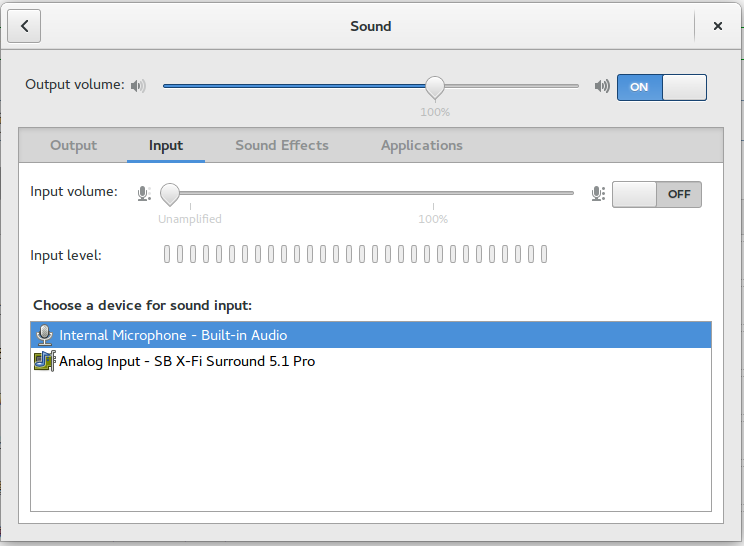
Task: Select Internal Microphone - Built-in Audio
Action: [173, 335]
